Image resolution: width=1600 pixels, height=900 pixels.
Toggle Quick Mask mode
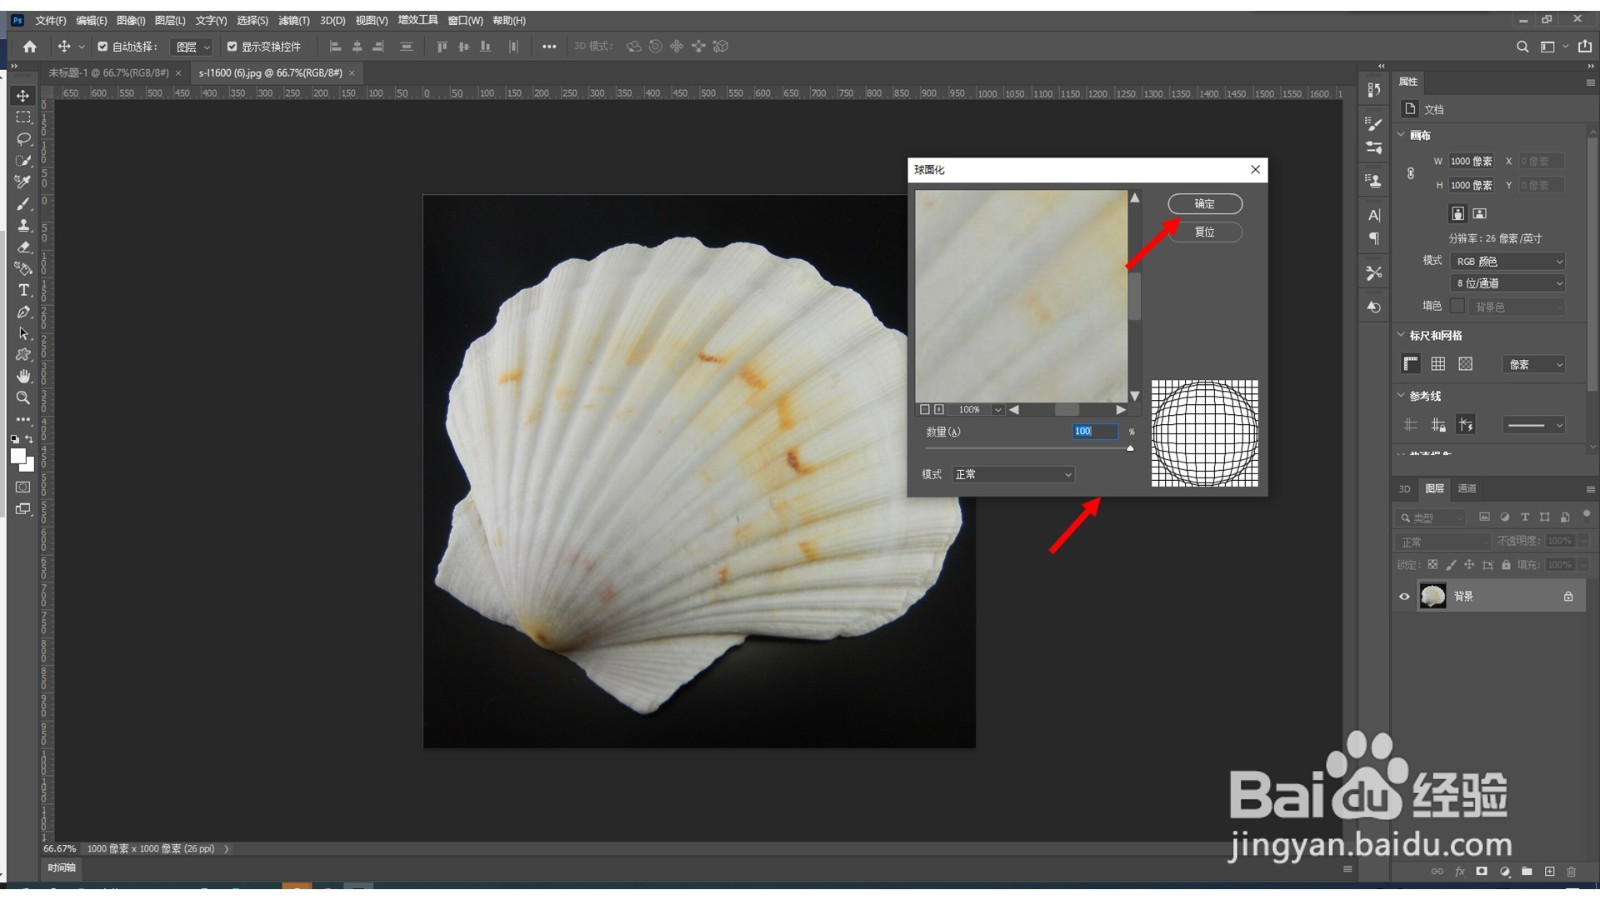coord(23,487)
